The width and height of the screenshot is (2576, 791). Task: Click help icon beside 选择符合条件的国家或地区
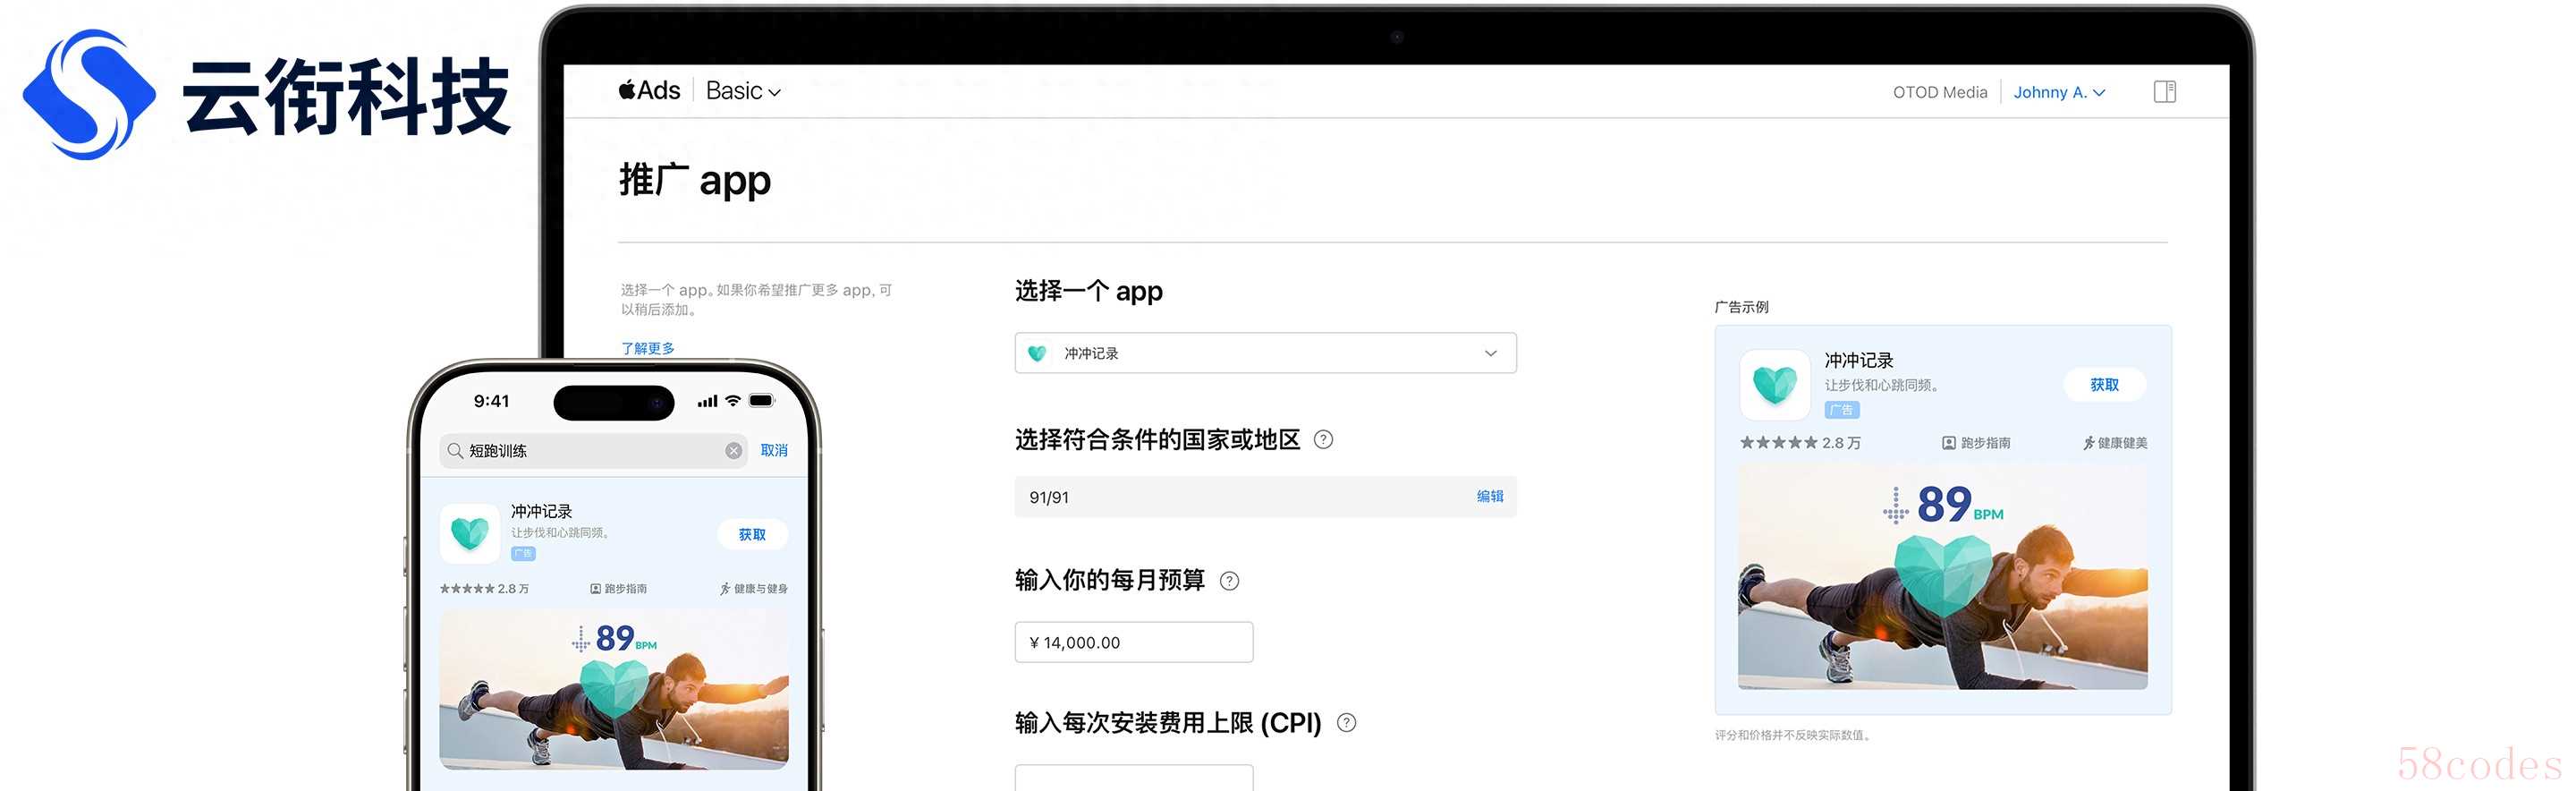pyautogui.click(x=1323, y=439)
